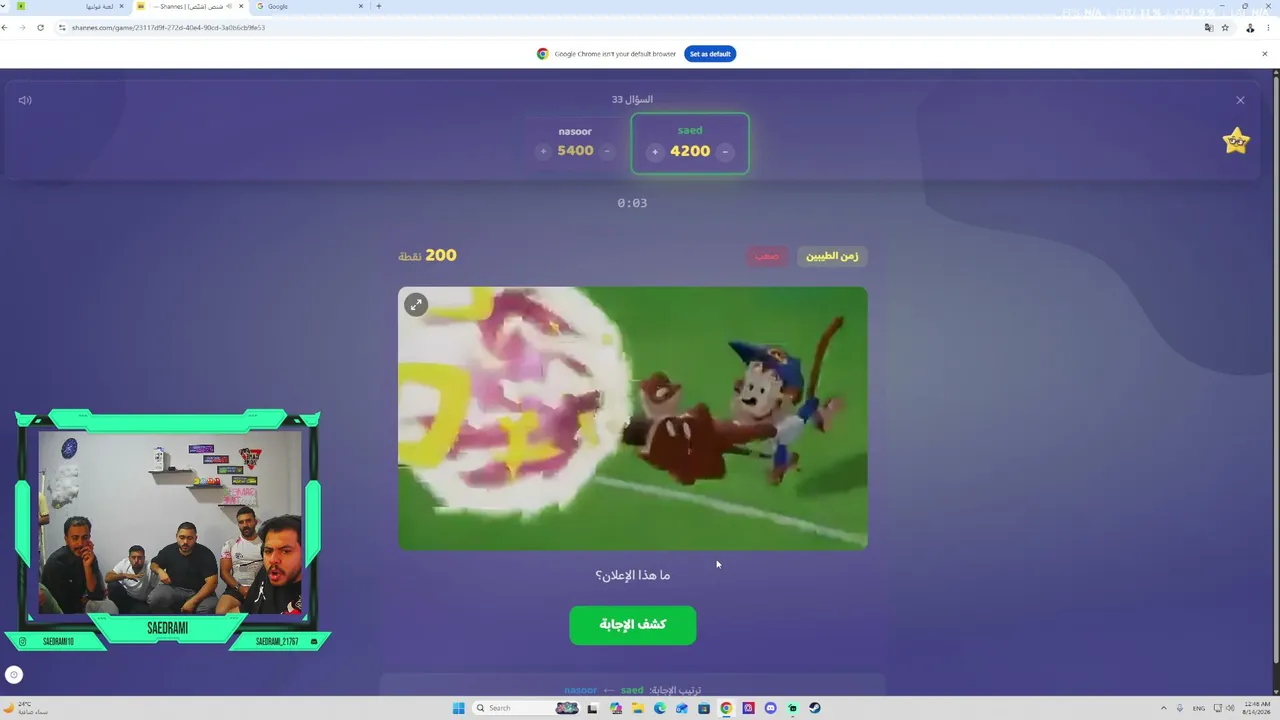Close the question view with the X icon

(x=1240, y=100)
